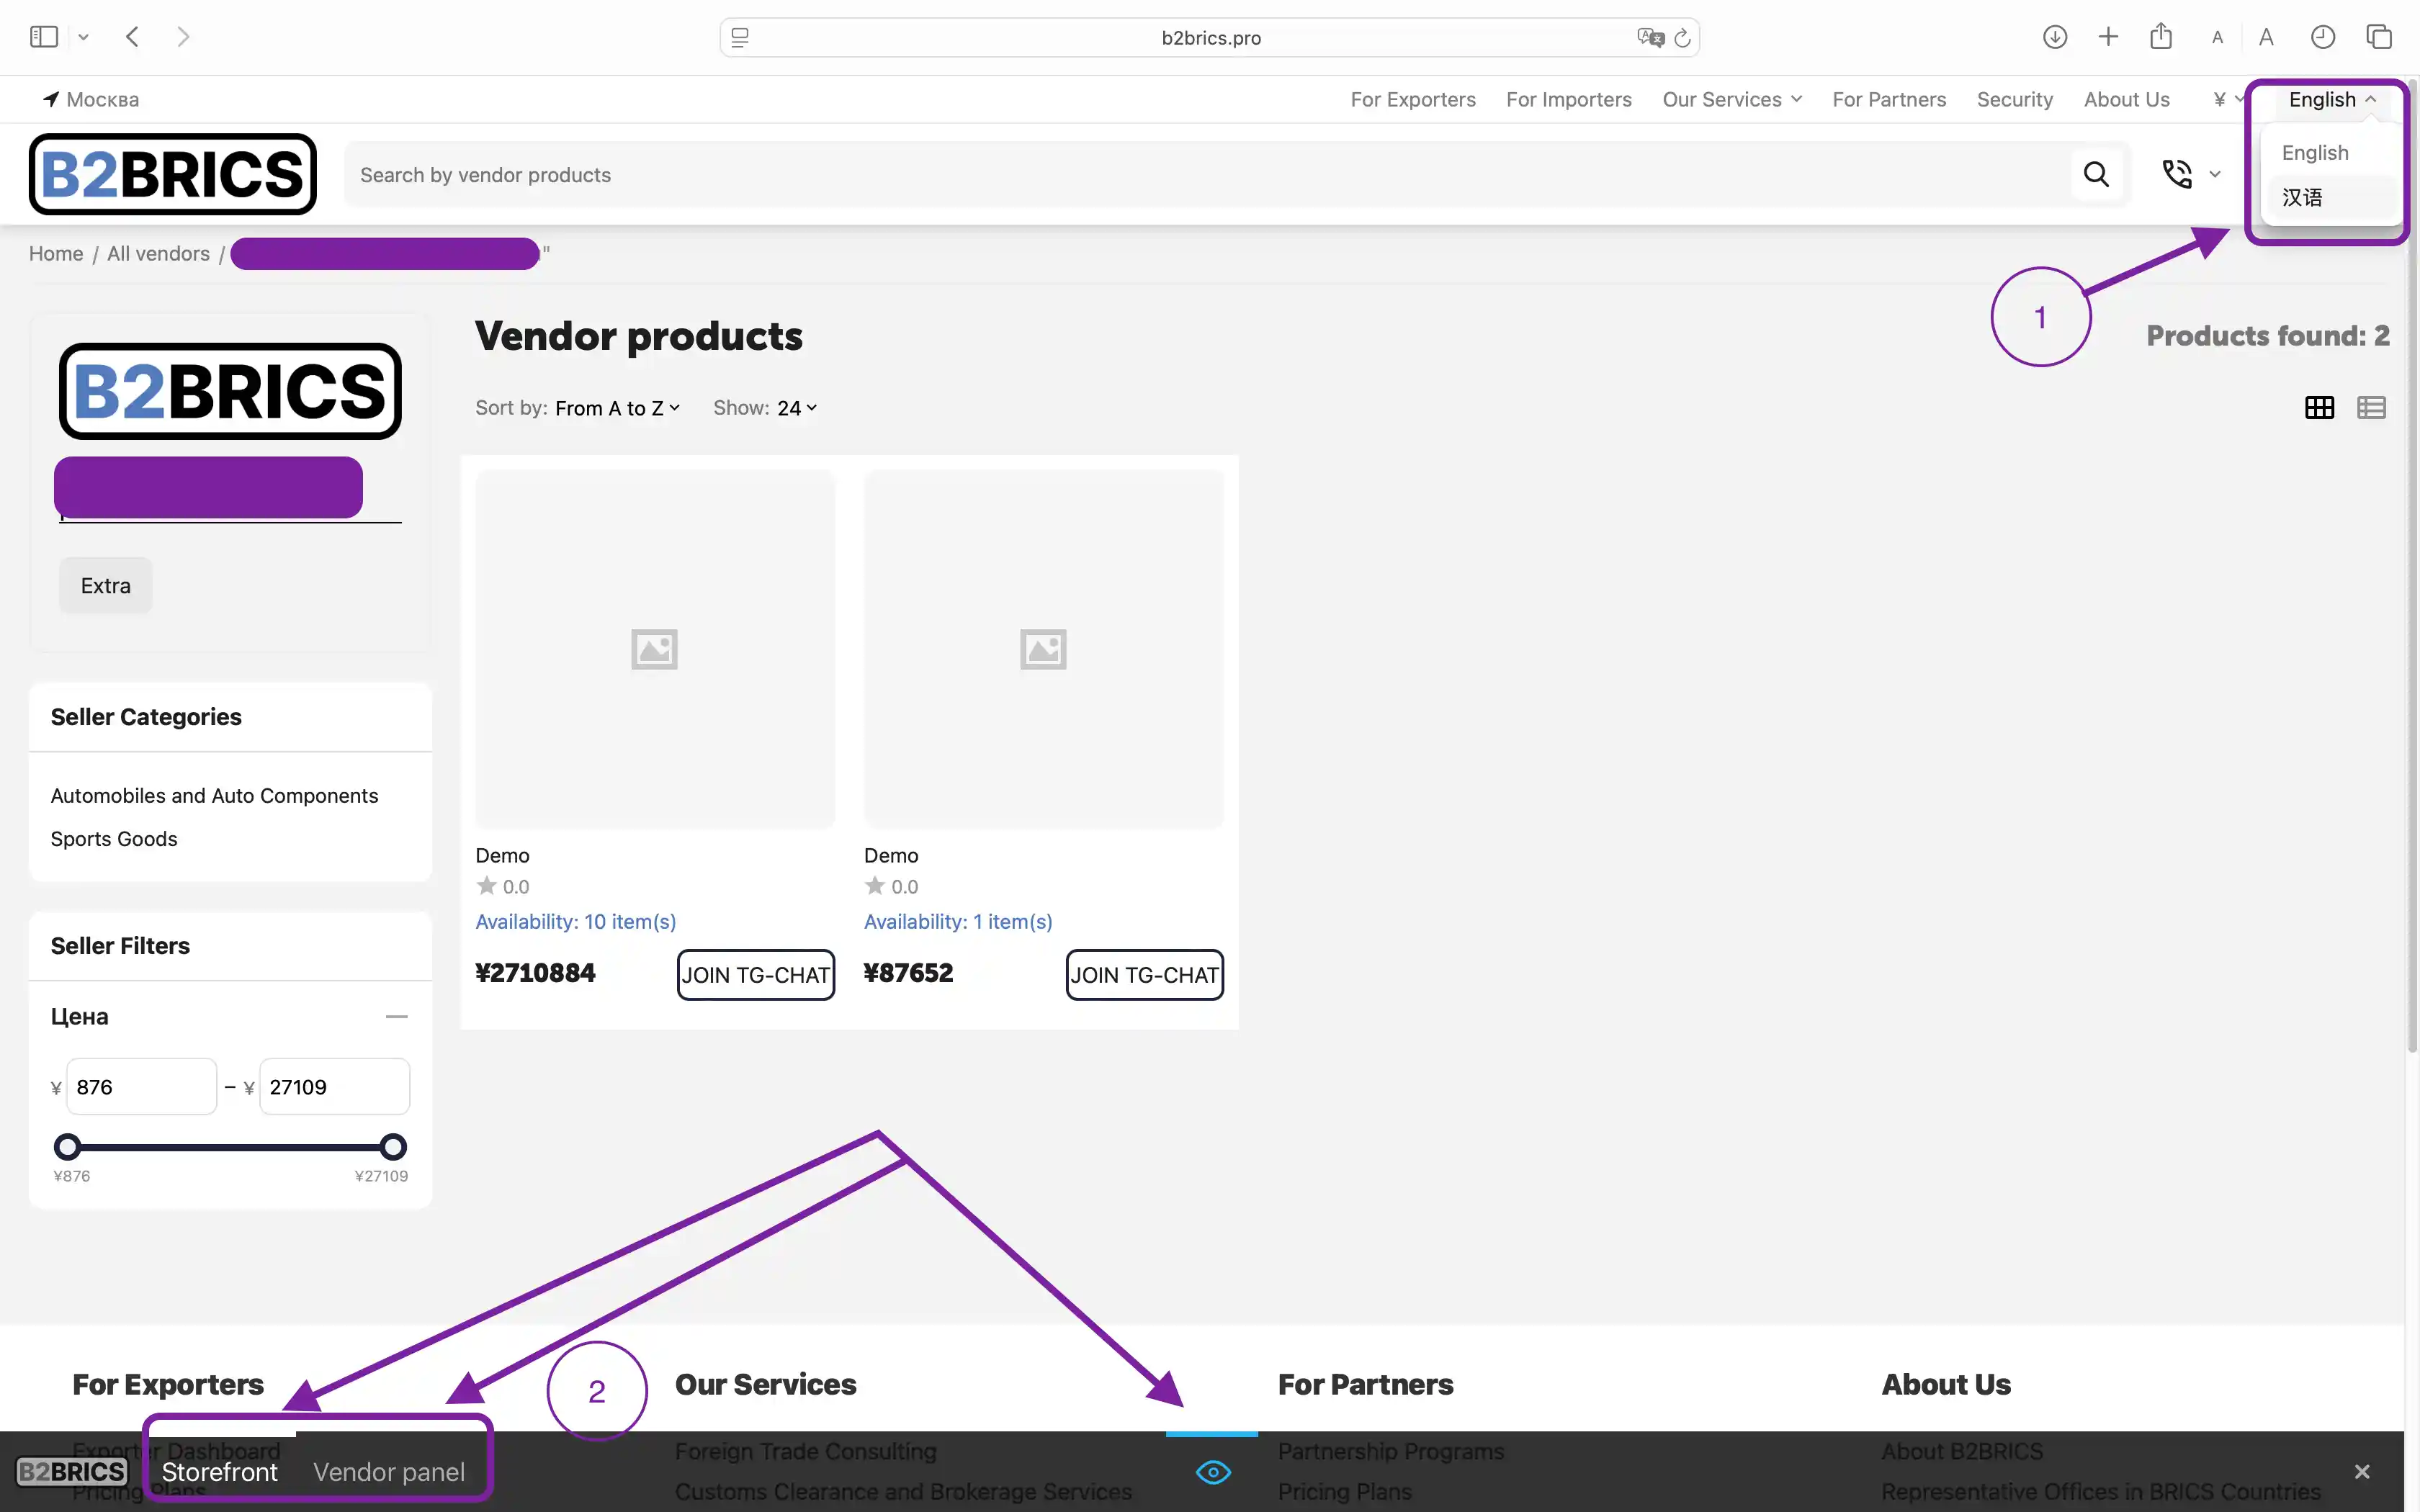Open the Security menu item
Screen dimensions: 2420x1512
tap(2015, 99)
